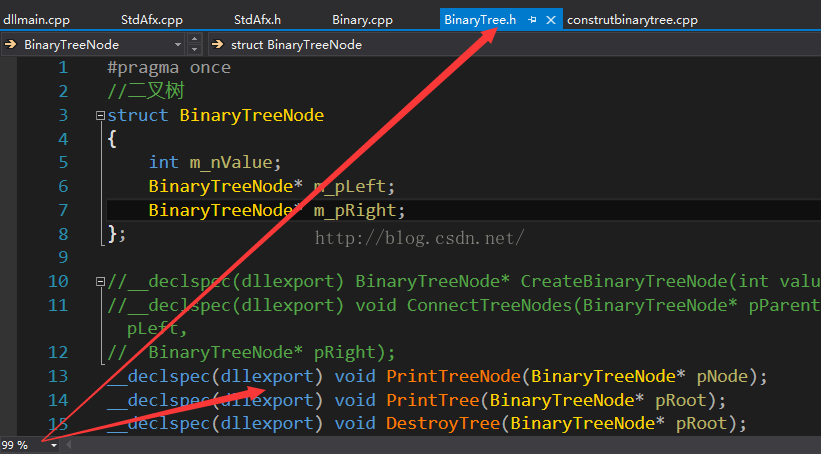Click line number 9 in the margin

63,257
